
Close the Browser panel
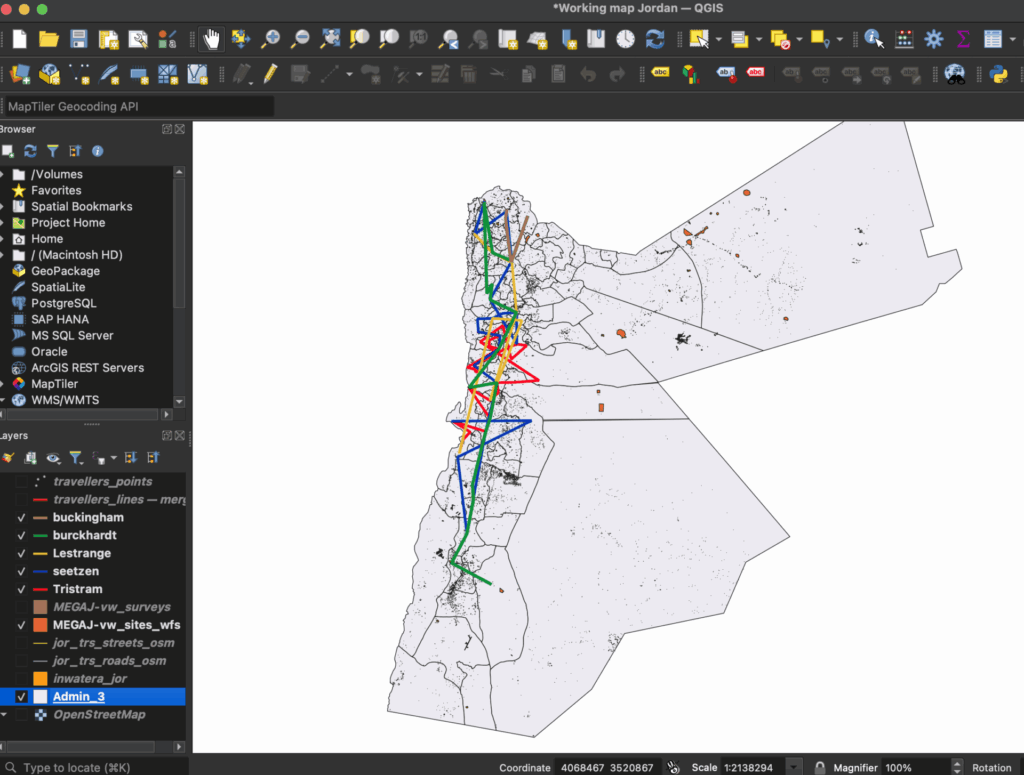tap(180, 129)
